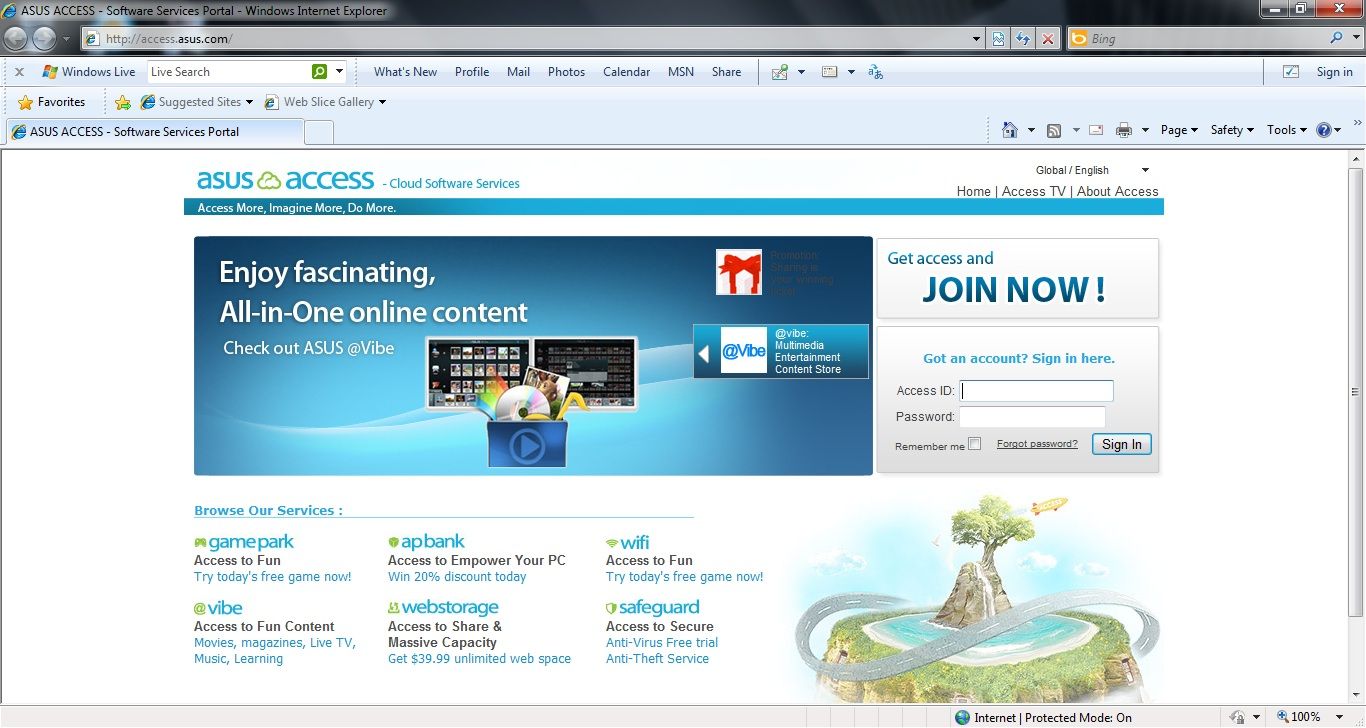
Task: Open the Forgot password? link
Action: [x=1037, y=444]
